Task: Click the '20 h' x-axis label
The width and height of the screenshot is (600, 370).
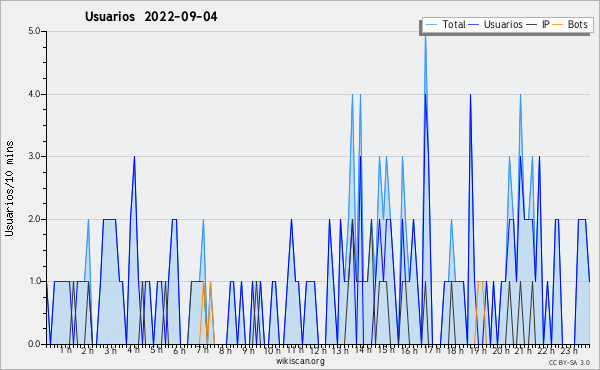Action: click(501, 351)
